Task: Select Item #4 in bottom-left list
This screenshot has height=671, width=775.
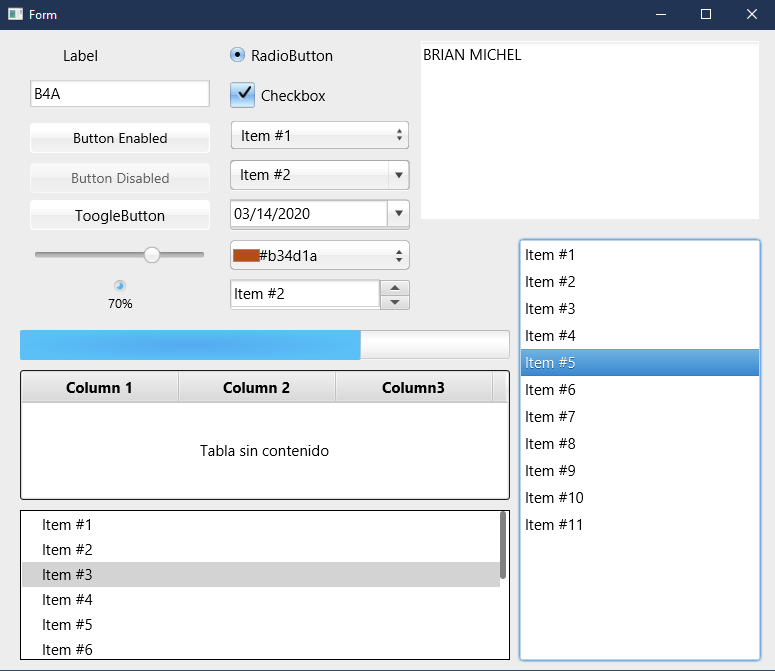Action: [x=260, y=600]
